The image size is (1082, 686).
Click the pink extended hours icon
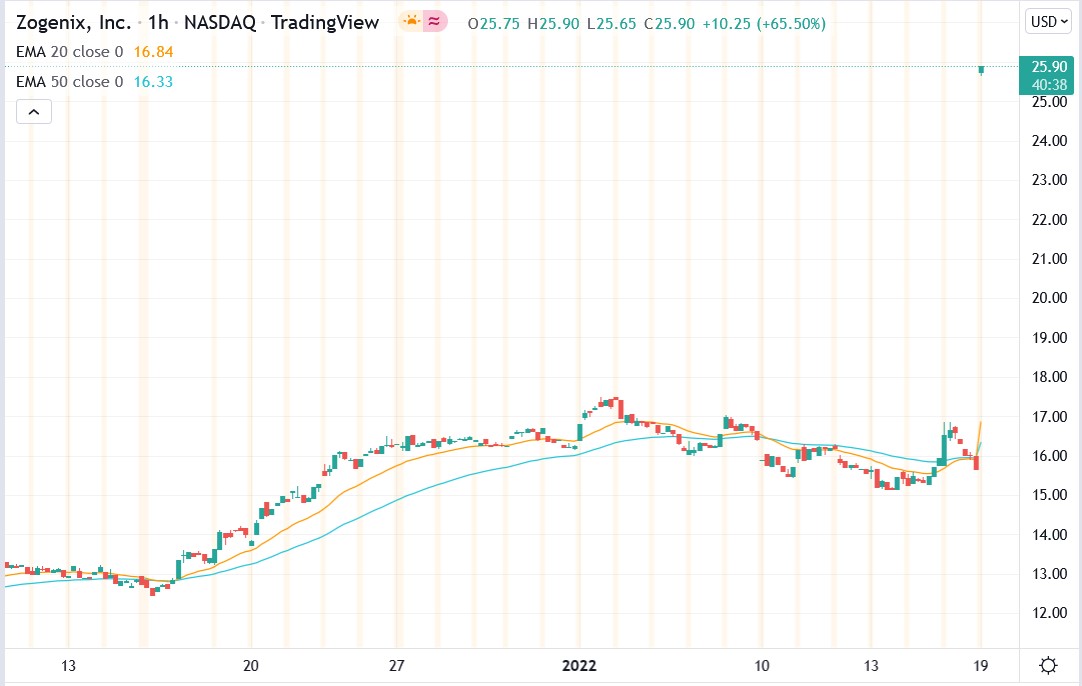pyautogui.click(x=433, y=20)
